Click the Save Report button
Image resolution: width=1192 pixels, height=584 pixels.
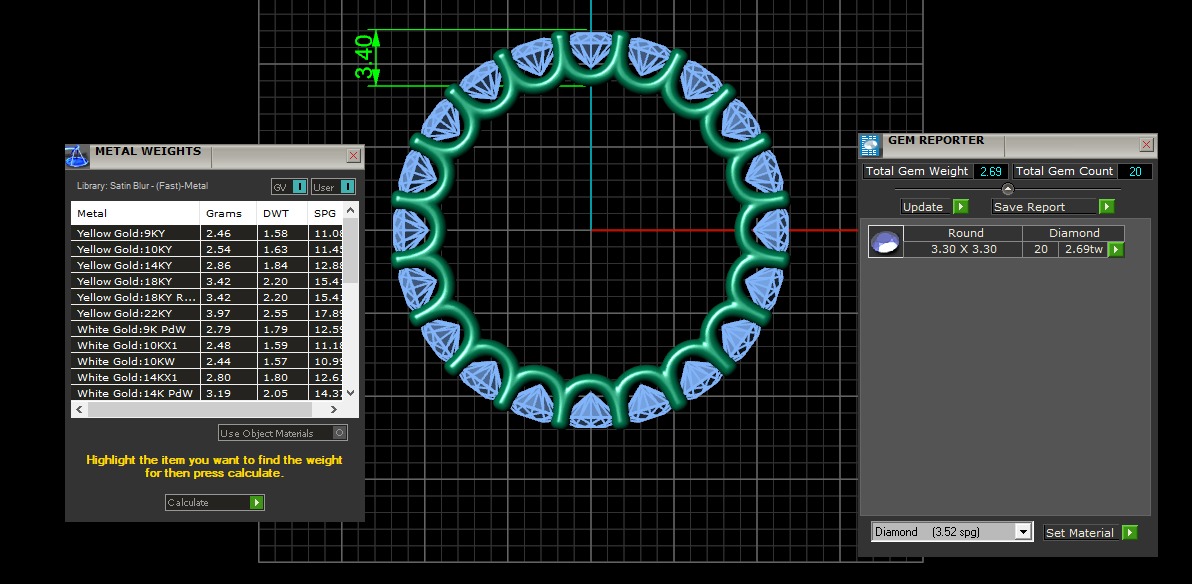tap(1053, 207)
